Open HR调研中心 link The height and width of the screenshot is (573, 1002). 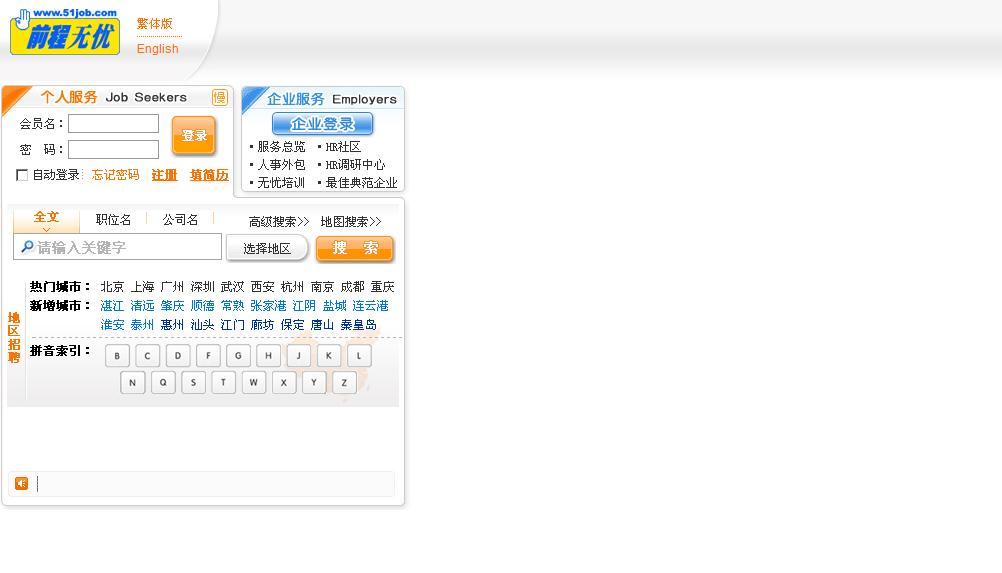coord(355,165)
